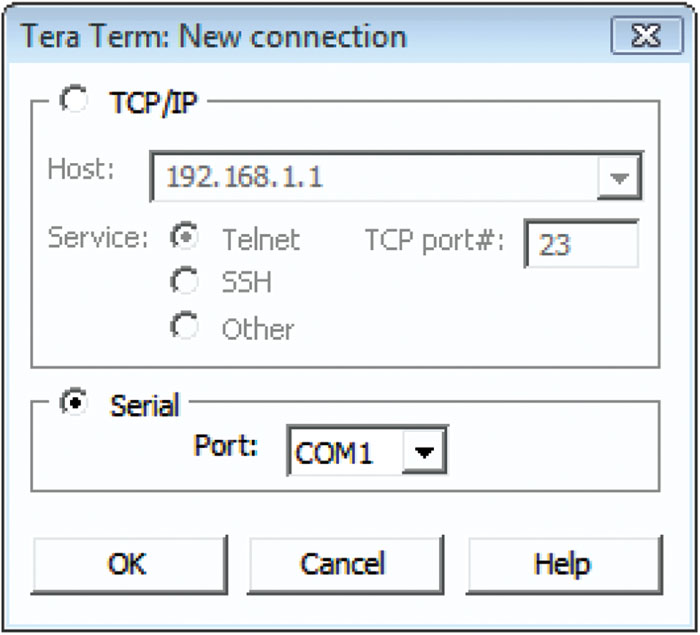Choose the Other service option
The height and width of the screenshot is (635, 700).
(x=184, y=326)
